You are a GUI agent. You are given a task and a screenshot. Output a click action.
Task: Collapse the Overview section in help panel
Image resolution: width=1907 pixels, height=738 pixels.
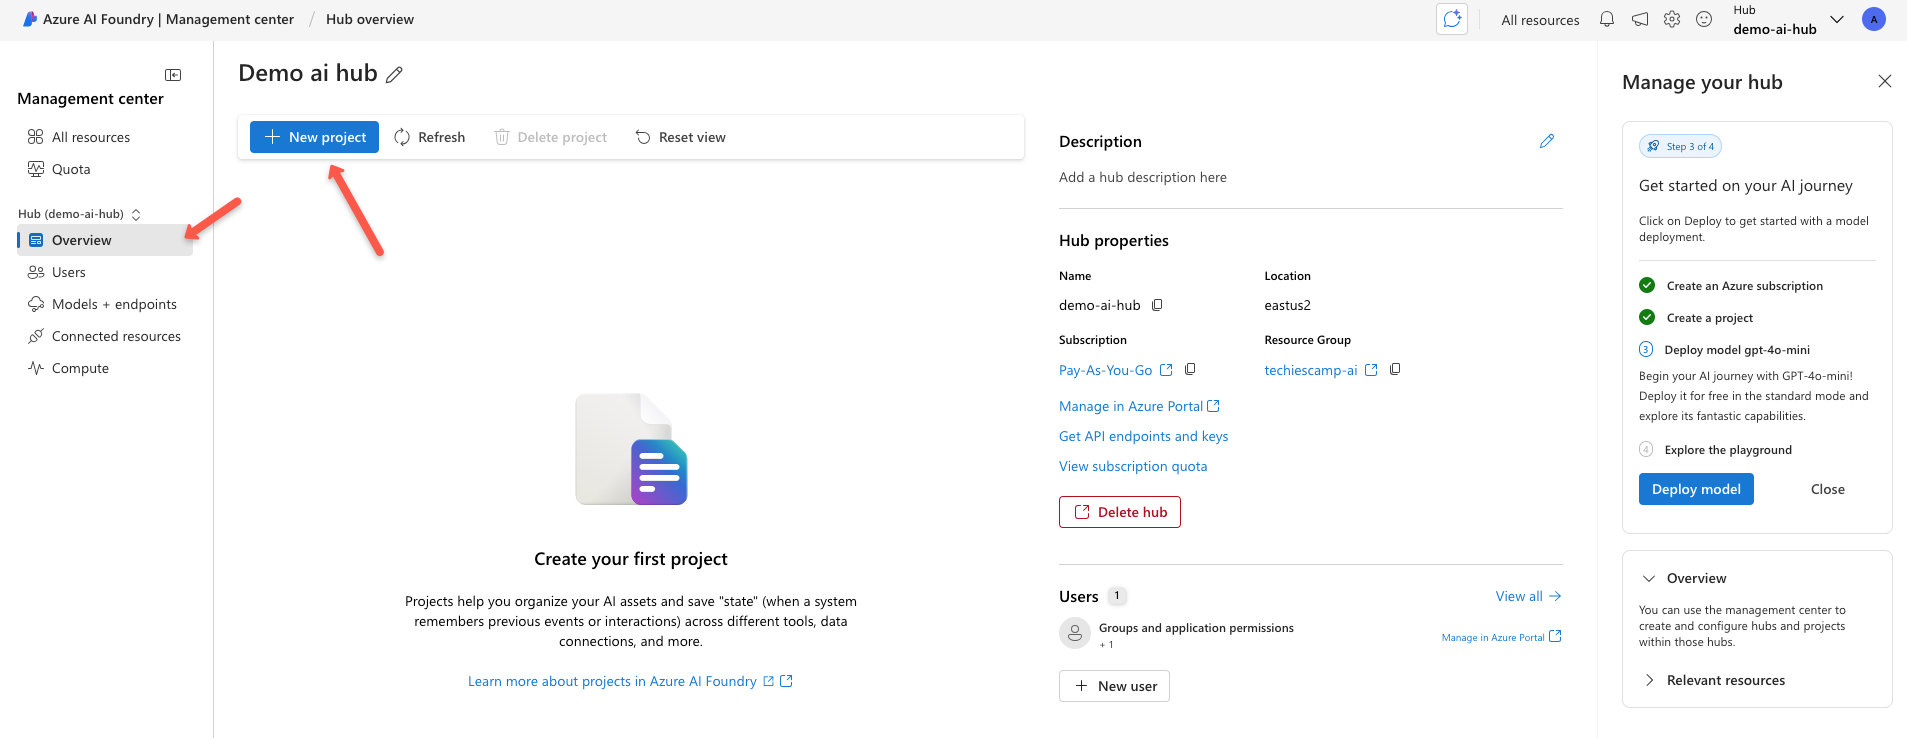[x=1649, y=578]
